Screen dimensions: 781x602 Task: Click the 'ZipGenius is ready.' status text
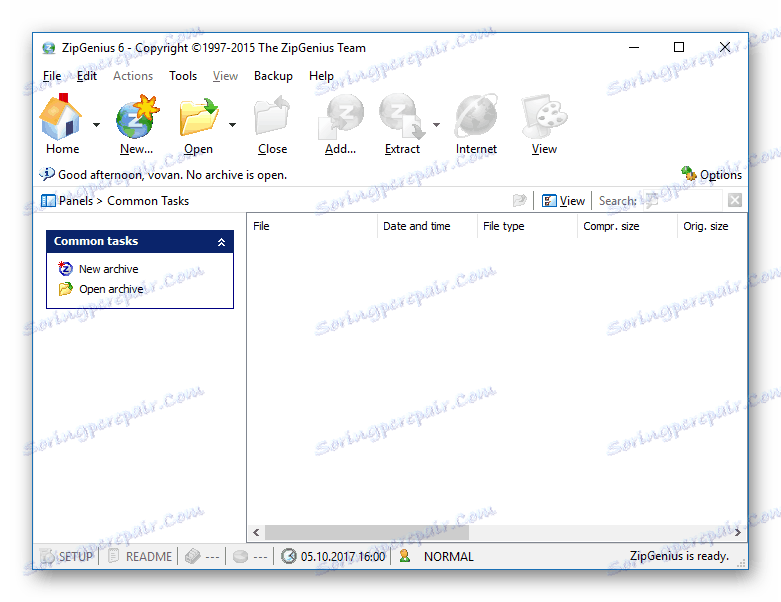click(x=679, y=556)
